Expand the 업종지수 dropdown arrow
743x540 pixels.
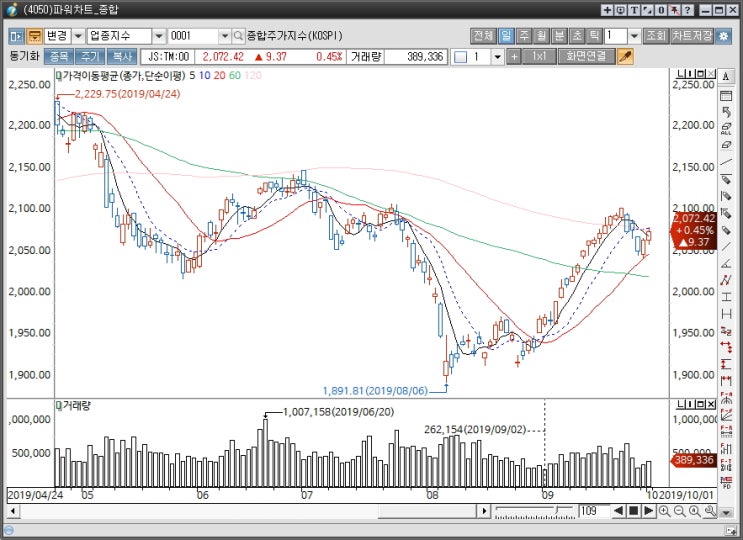159,36
